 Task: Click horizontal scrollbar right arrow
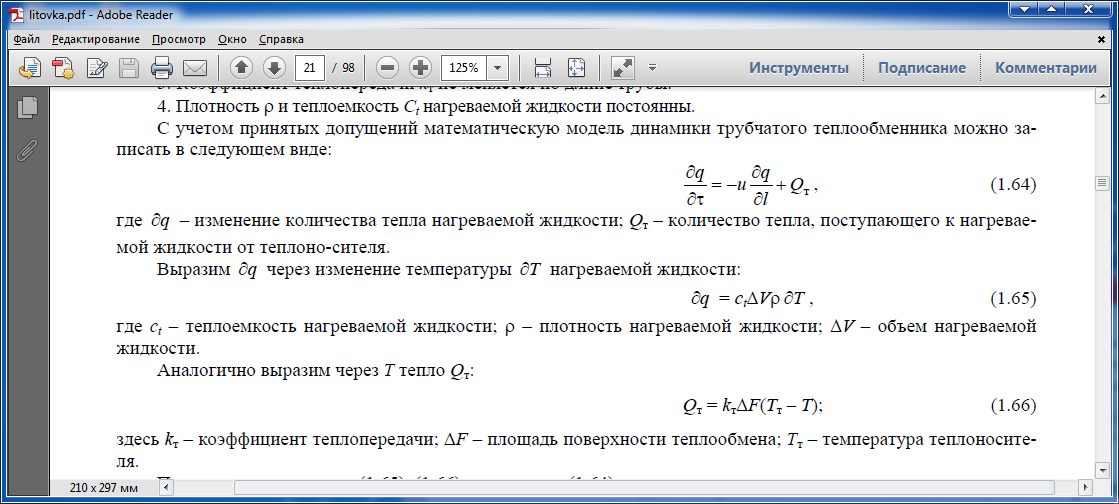pos(1085,488)
